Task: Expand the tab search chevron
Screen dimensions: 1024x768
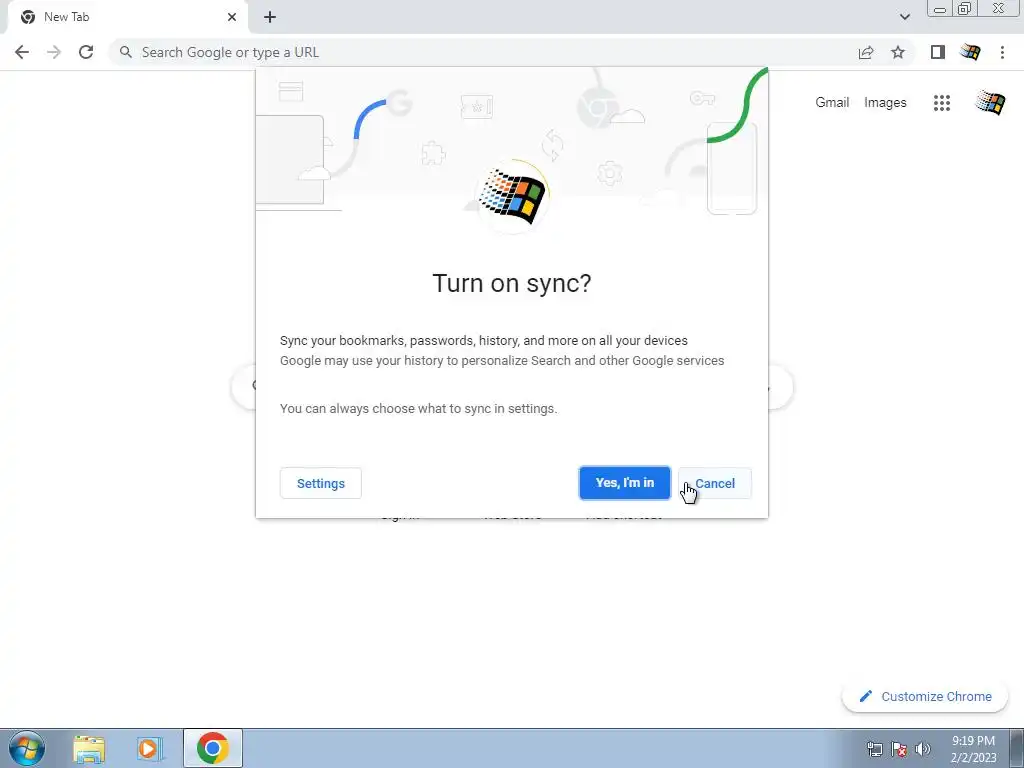Action: pyautogui.click(x=904, y=17)
